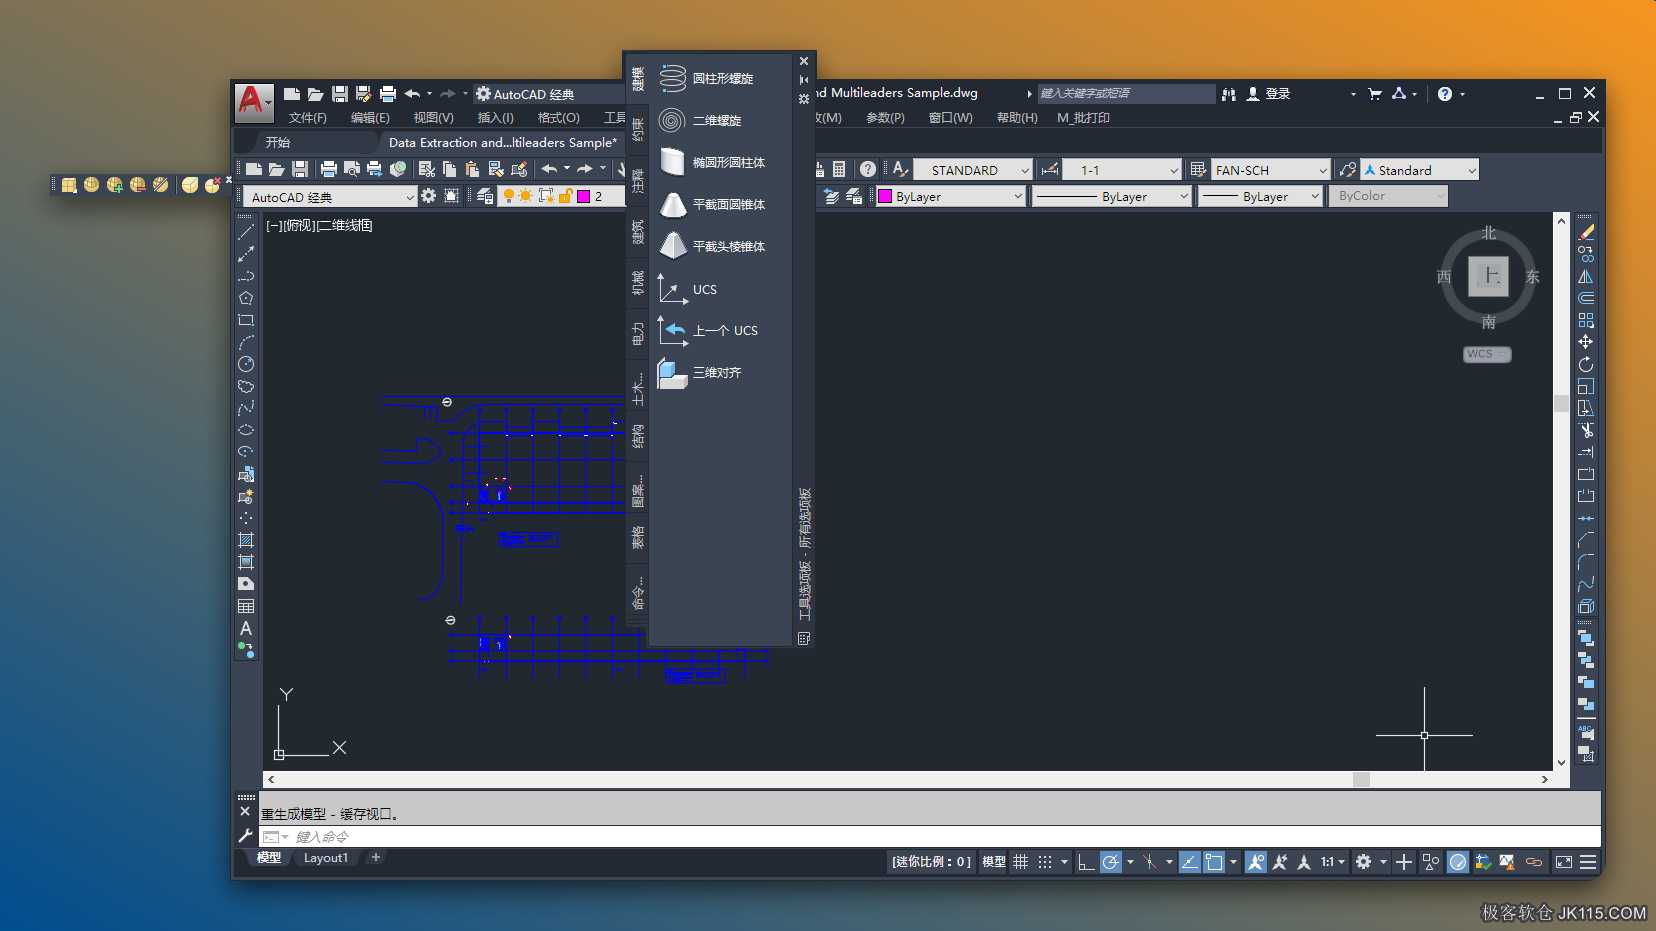1656x931 pixels.
Task: Select the Line draw tool
Action: point(246,232)
